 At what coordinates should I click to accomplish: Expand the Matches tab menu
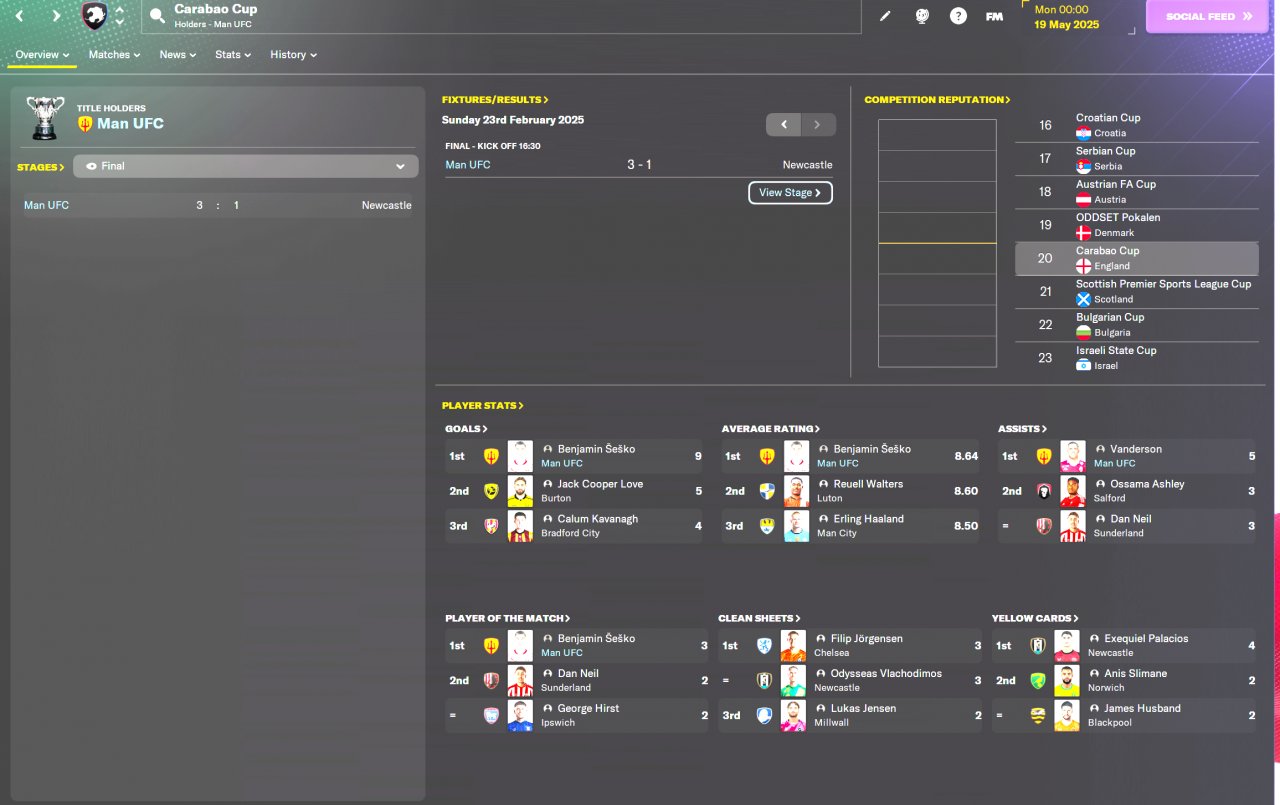pyautogui.click(x=114, y=55)
